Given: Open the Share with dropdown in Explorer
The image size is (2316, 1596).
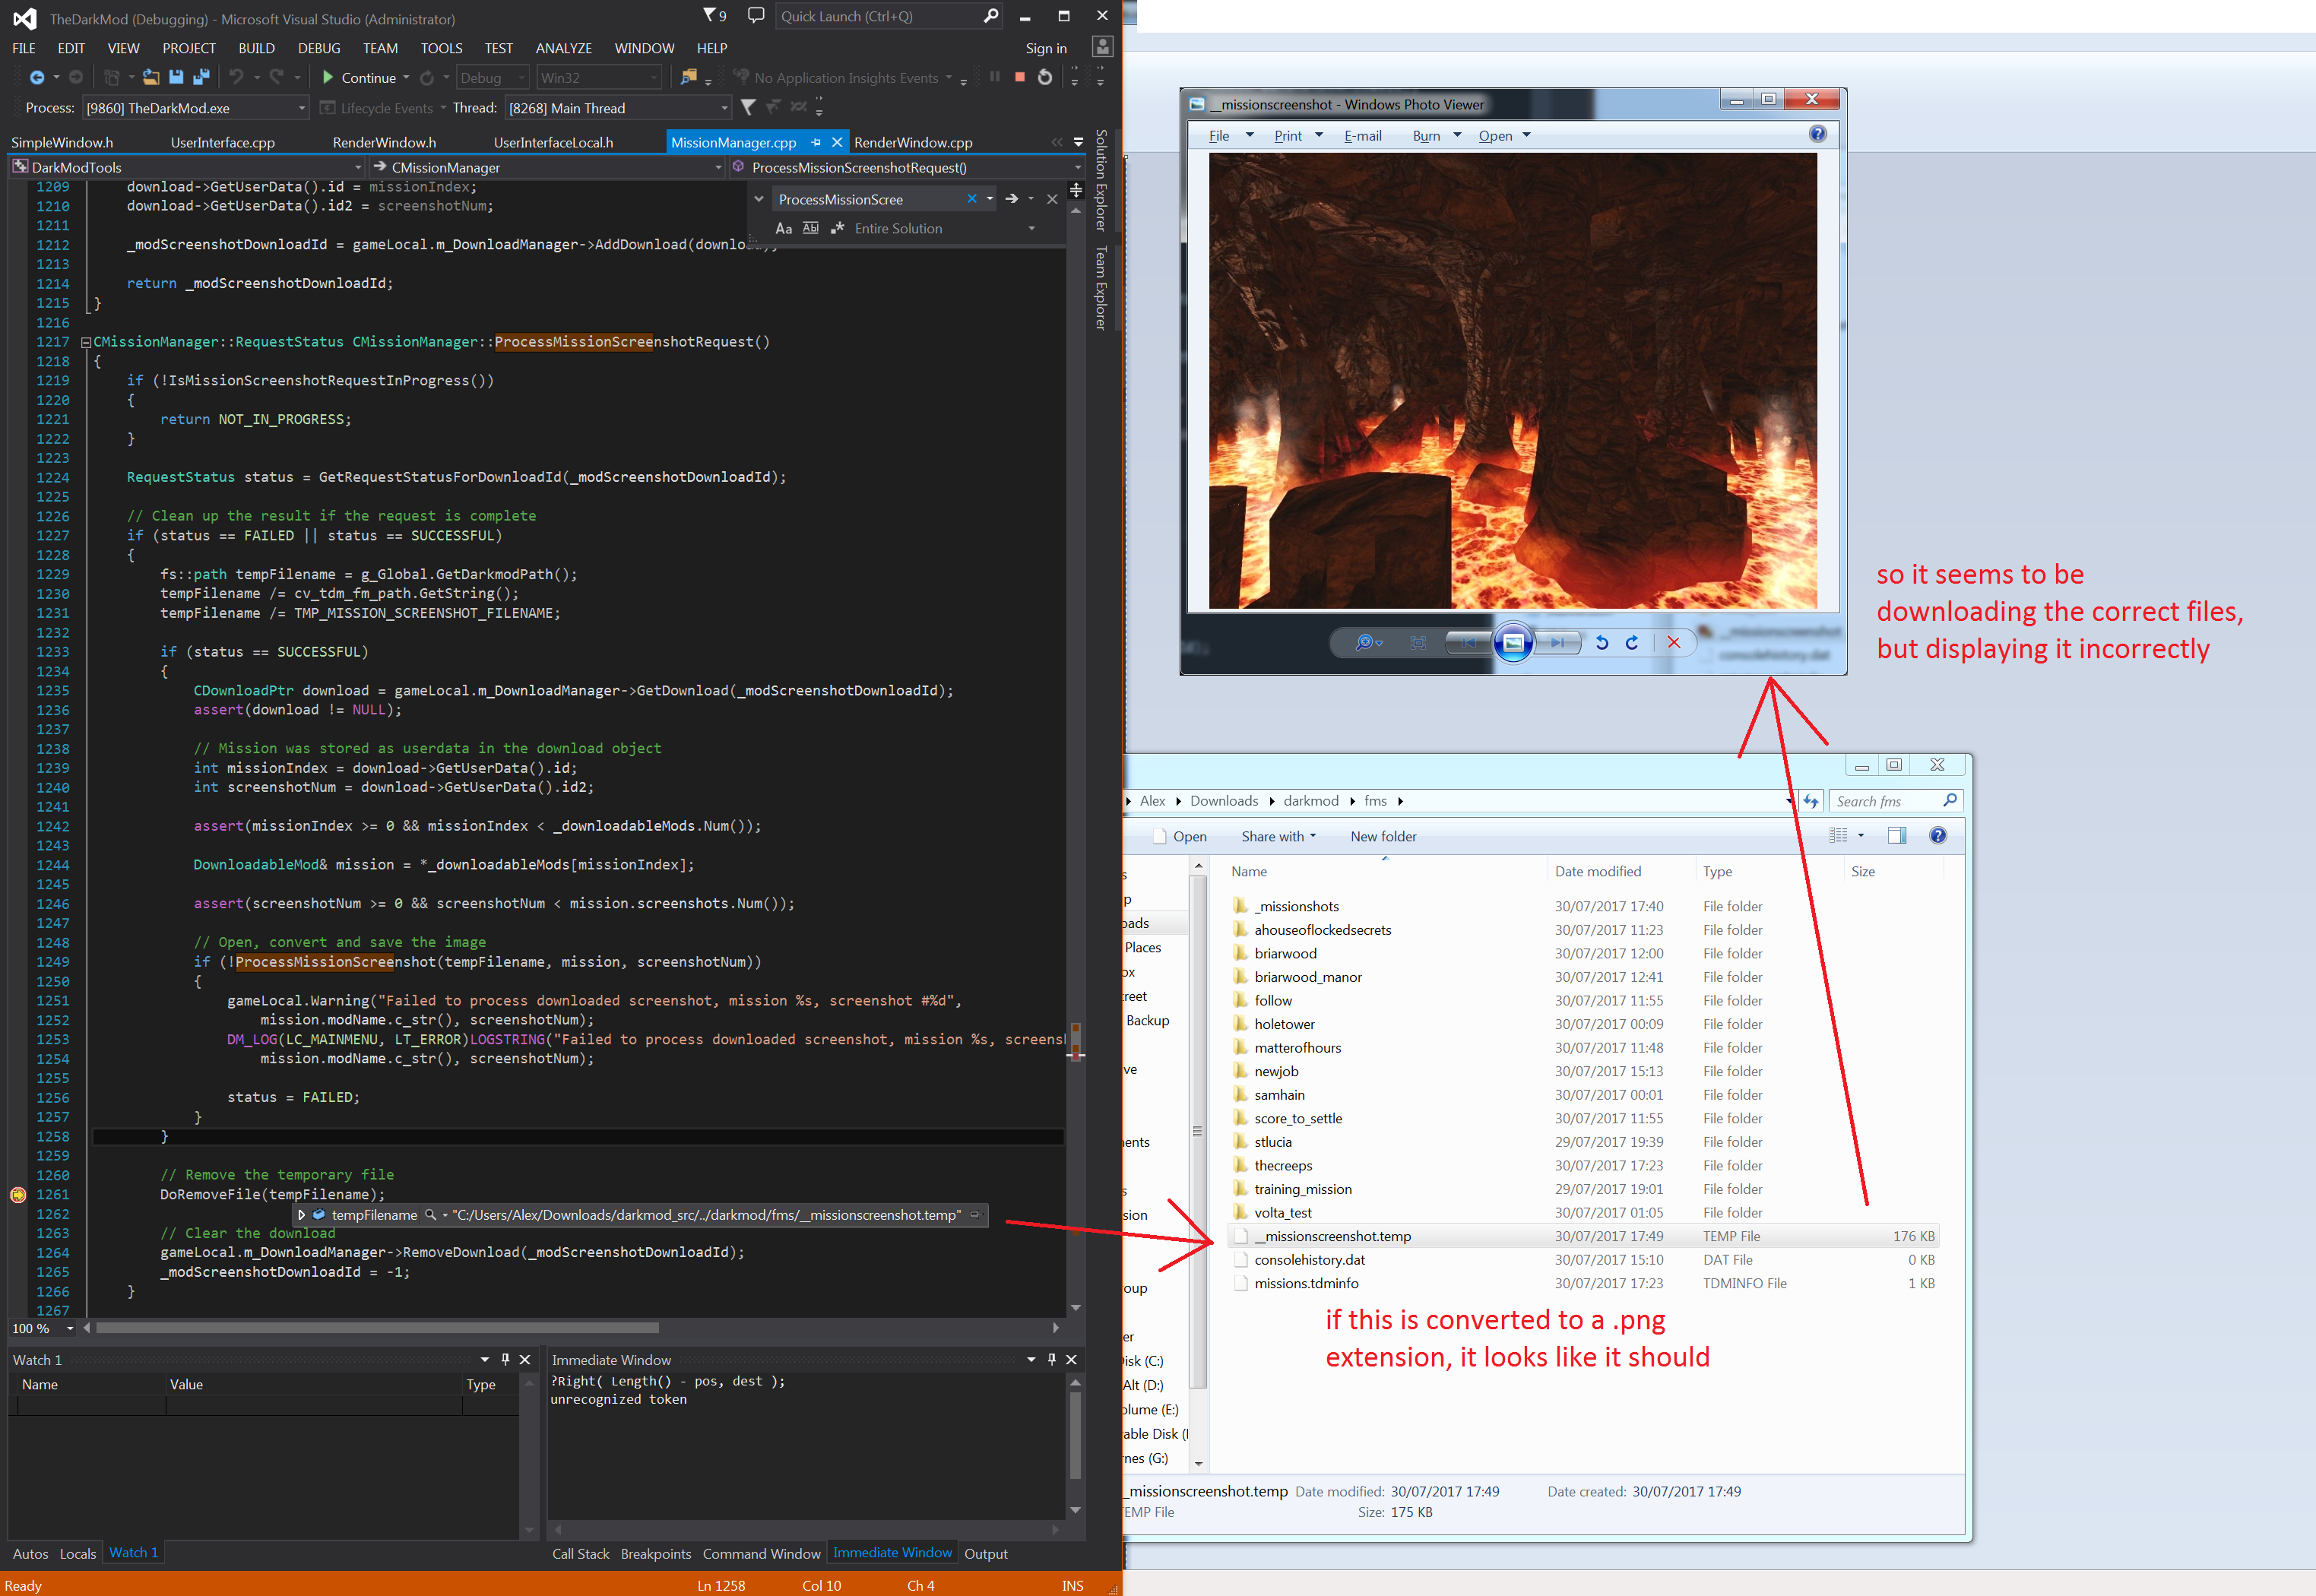Looking at the screenshot, I should click(1279, 837).
